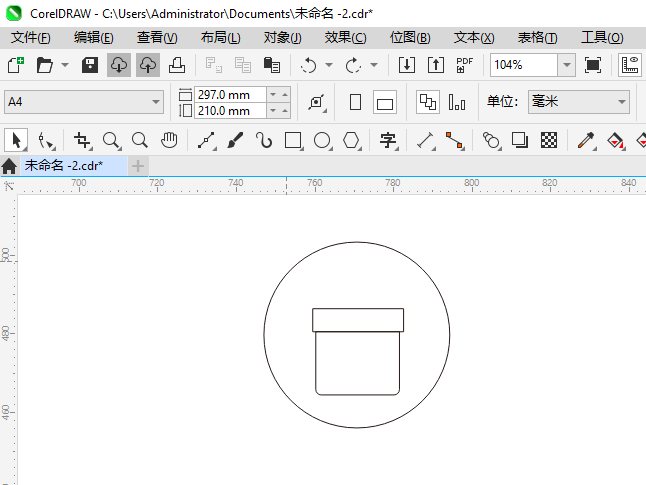The height and width of the screenshot is (485, 646).
Task: Select the Drop Shadow tool
Action: 520,141
